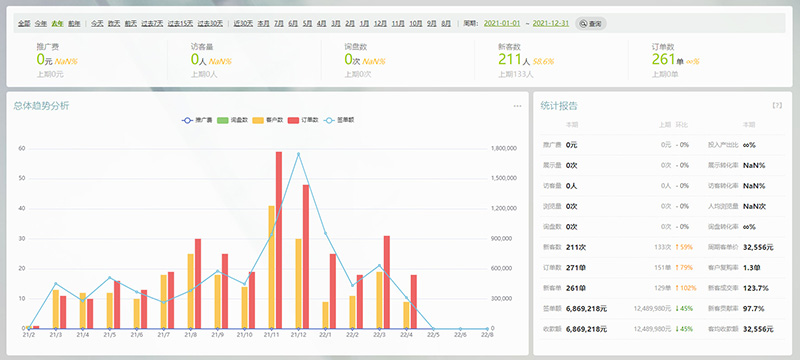Click the 总体趋势分析 panel title
Image resolution: width=800 pixels, height=360 pixels.
(41, 106)
